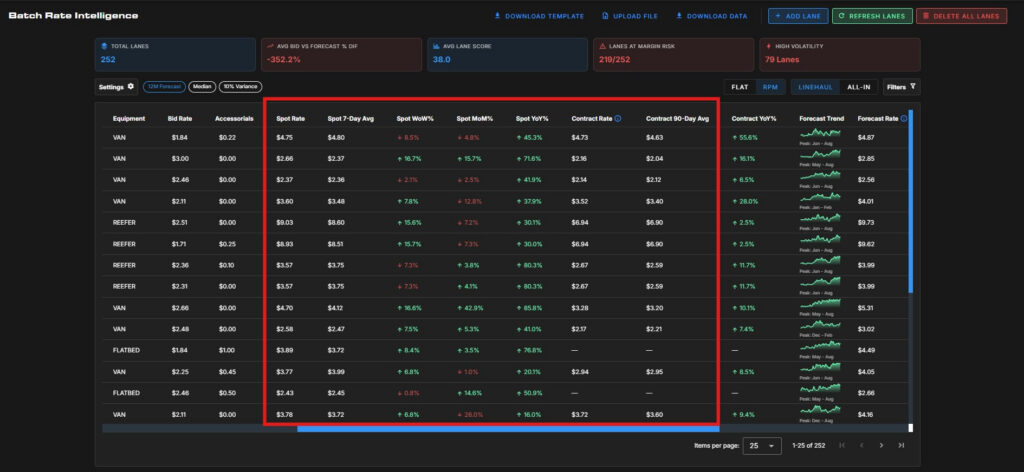
Task: Click the horizontal table scrollbar
Action: (x=508, y=428)
